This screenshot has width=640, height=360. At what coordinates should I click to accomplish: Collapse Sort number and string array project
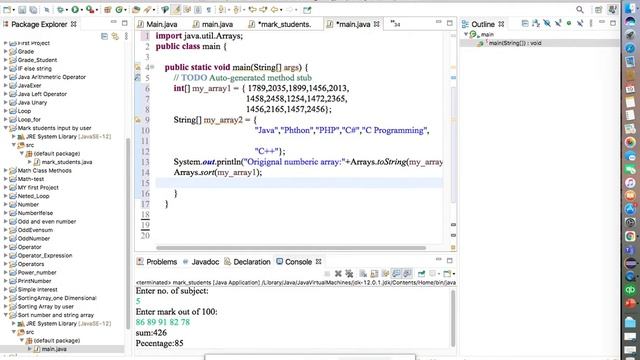[5, 315]
